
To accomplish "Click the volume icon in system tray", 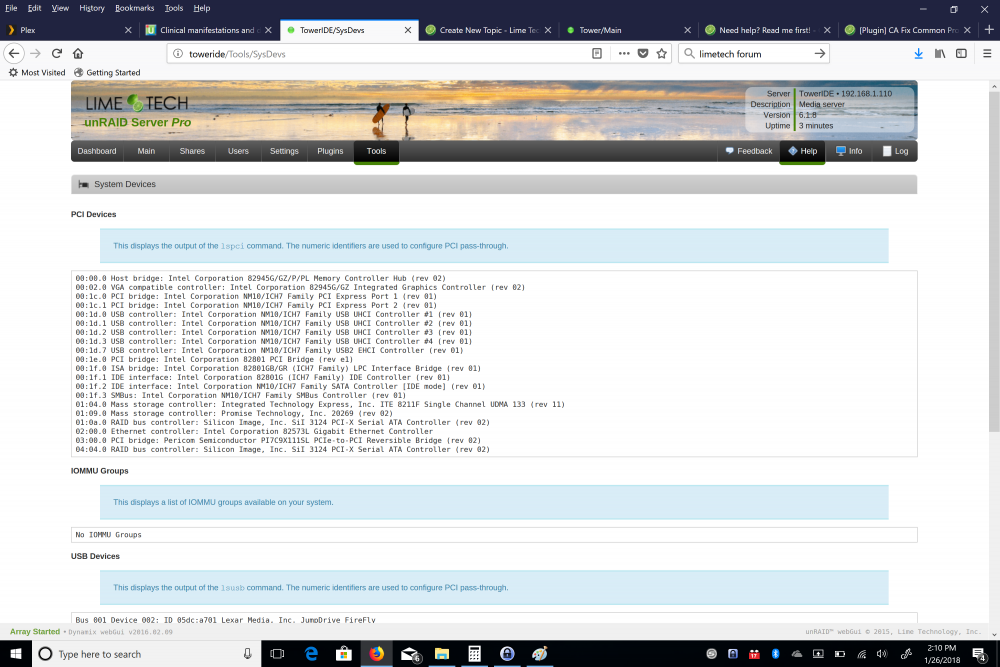I will click(x=882, y=654).
